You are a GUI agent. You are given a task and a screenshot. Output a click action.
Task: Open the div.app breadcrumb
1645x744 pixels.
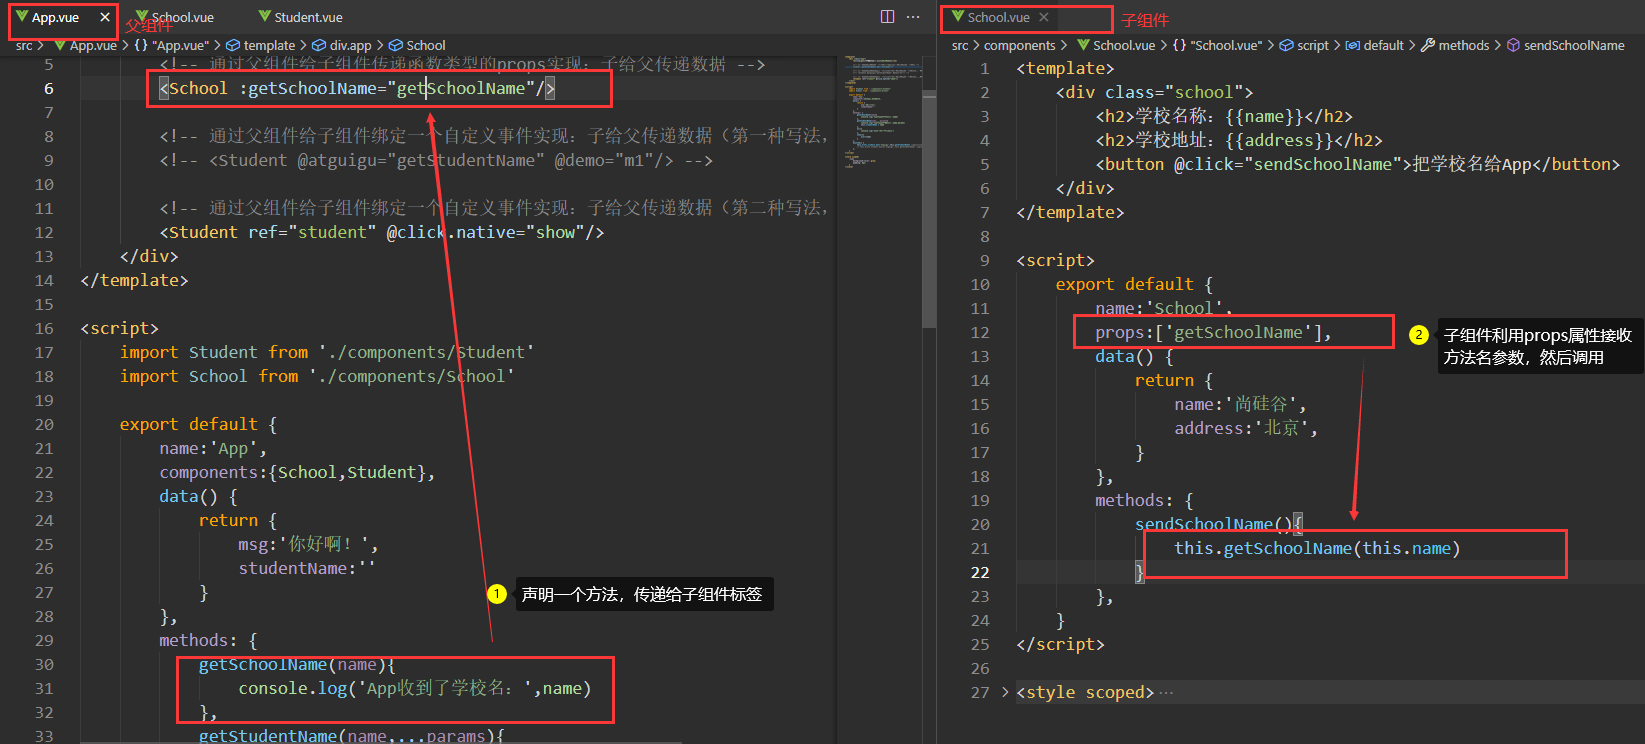342,45
